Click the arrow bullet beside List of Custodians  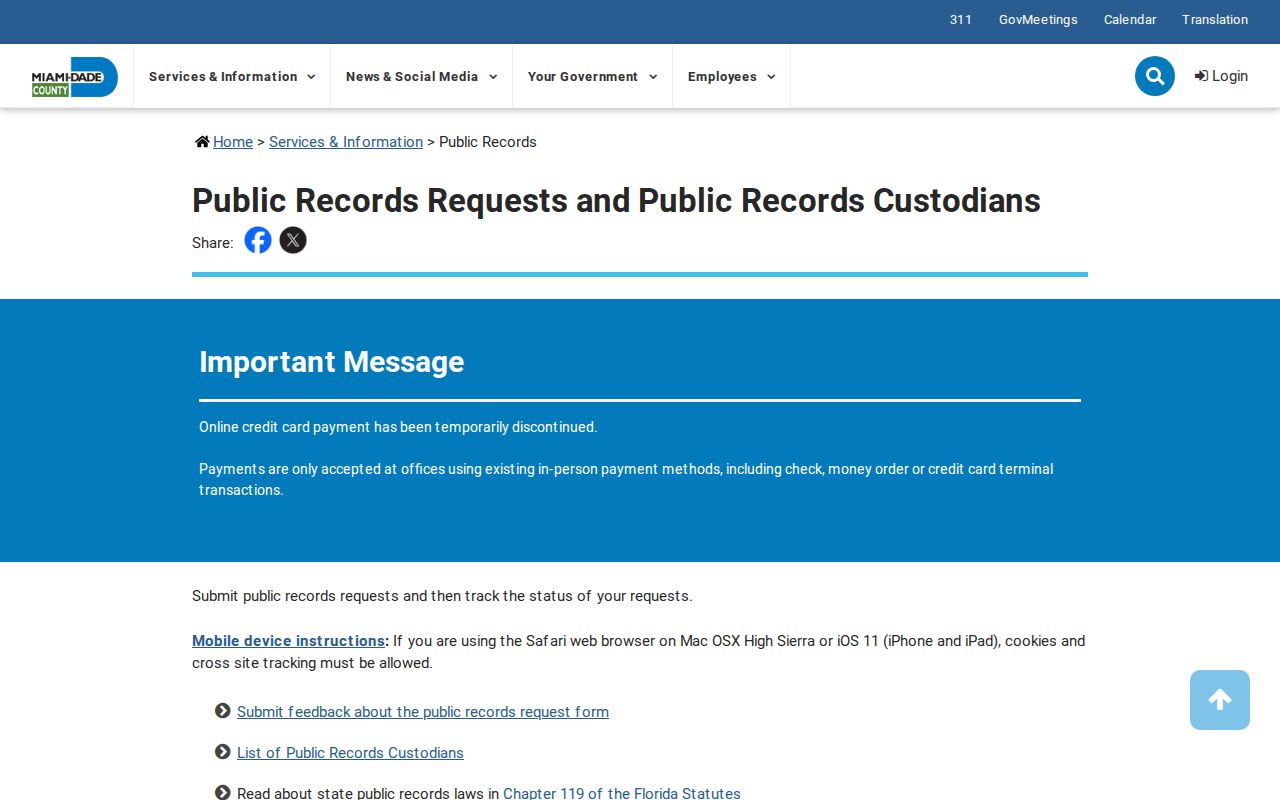point(223,752)
